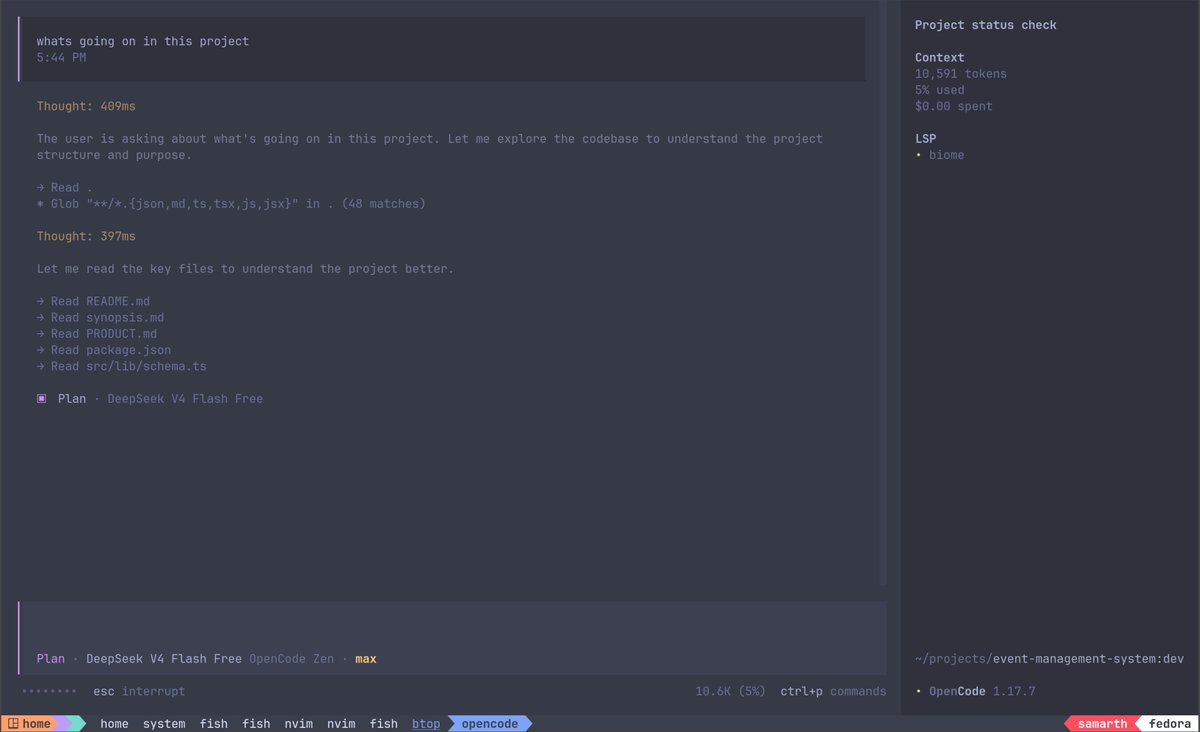Viewport: 1200px width, 732px height.
Task: Expand the "Thought: 397ms" block
Action: [x=86, y=236]
